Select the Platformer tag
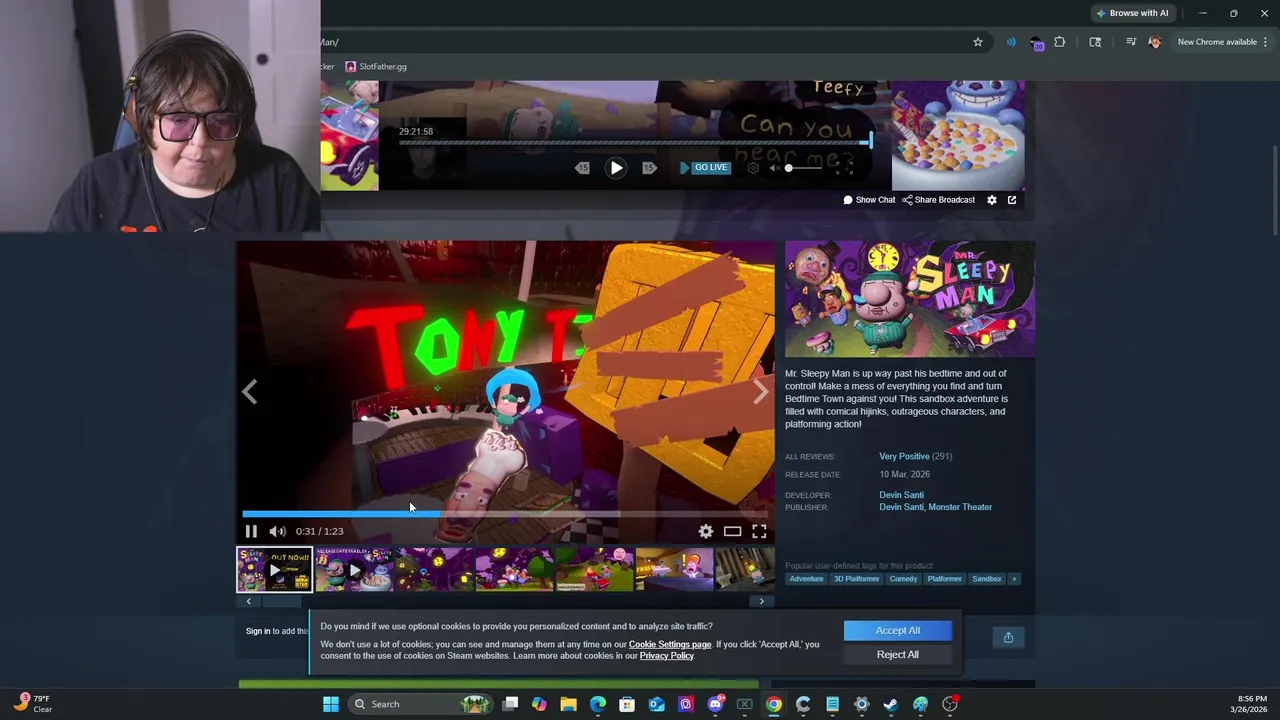Image resolution: width=1280 pixels, height=720 pixels. (944, 579)
